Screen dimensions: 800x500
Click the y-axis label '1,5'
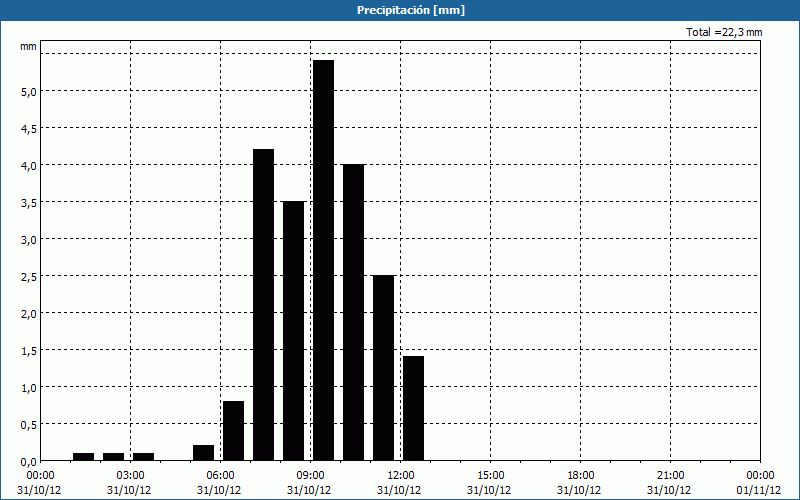tap(29, 351)
